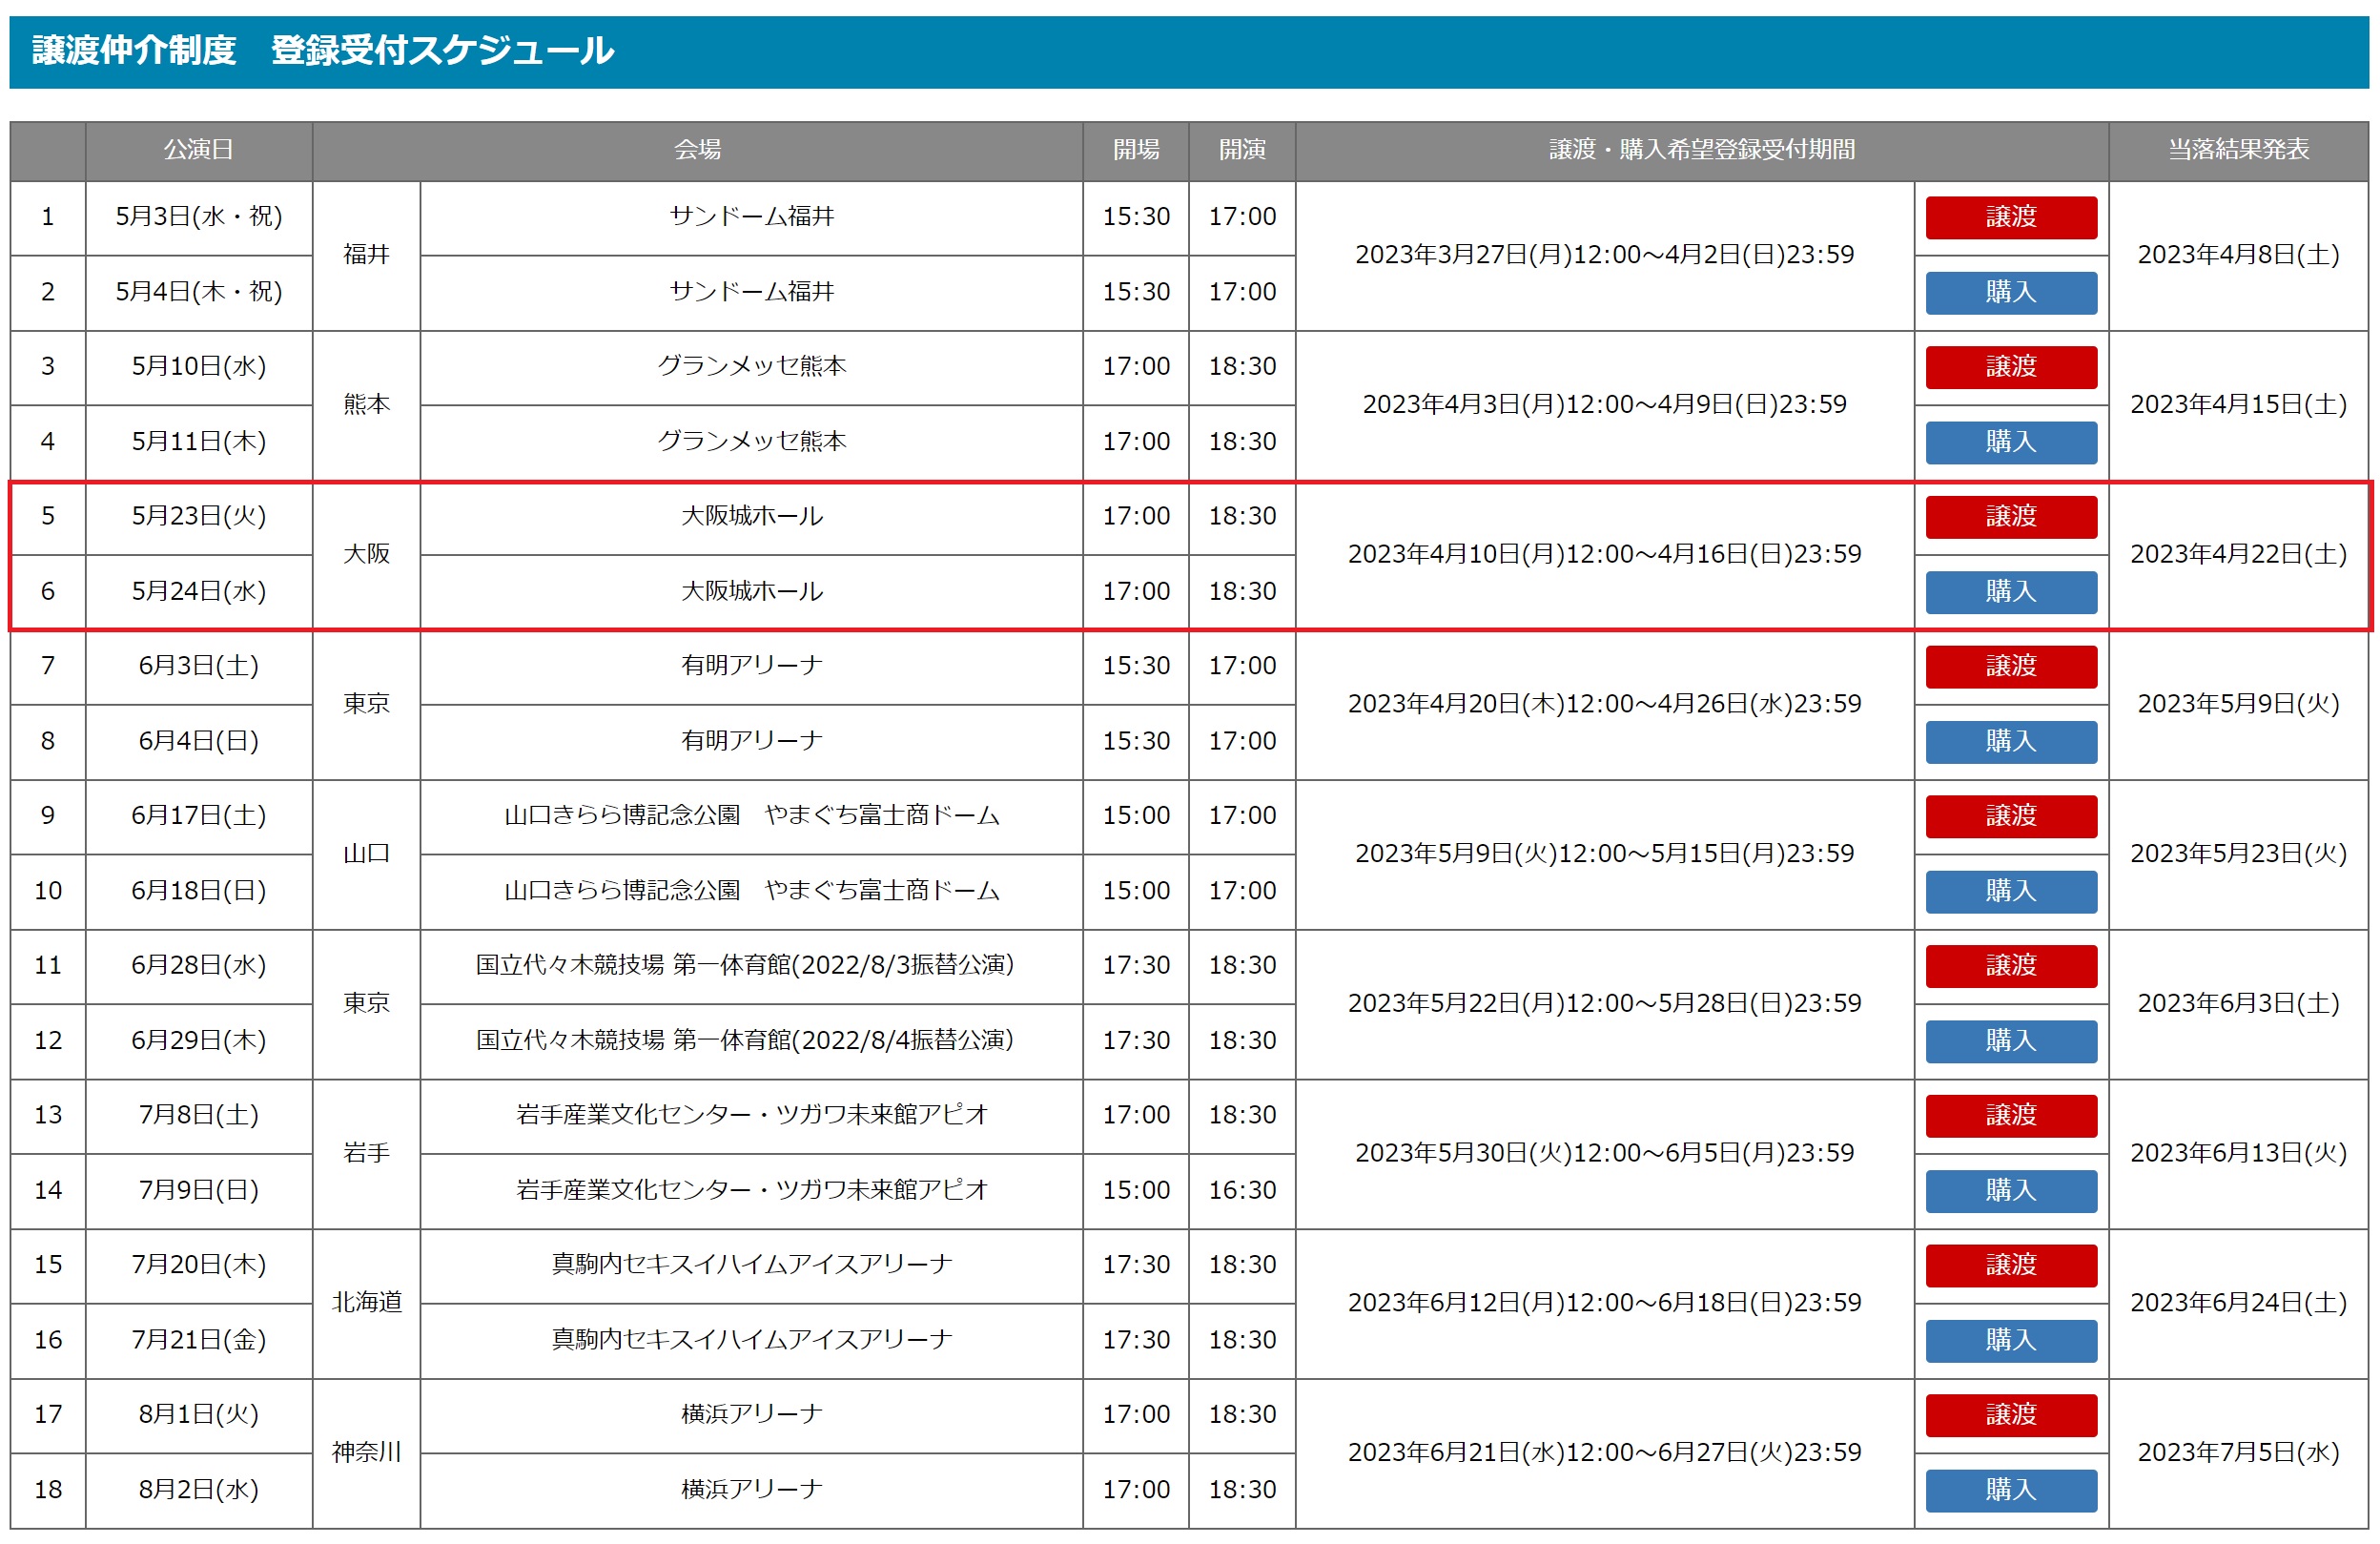This screenshot has height=1544, width=2380.
Task: Click result date 2023年7月5日(水)
Action: [x=2238, y=1453]
